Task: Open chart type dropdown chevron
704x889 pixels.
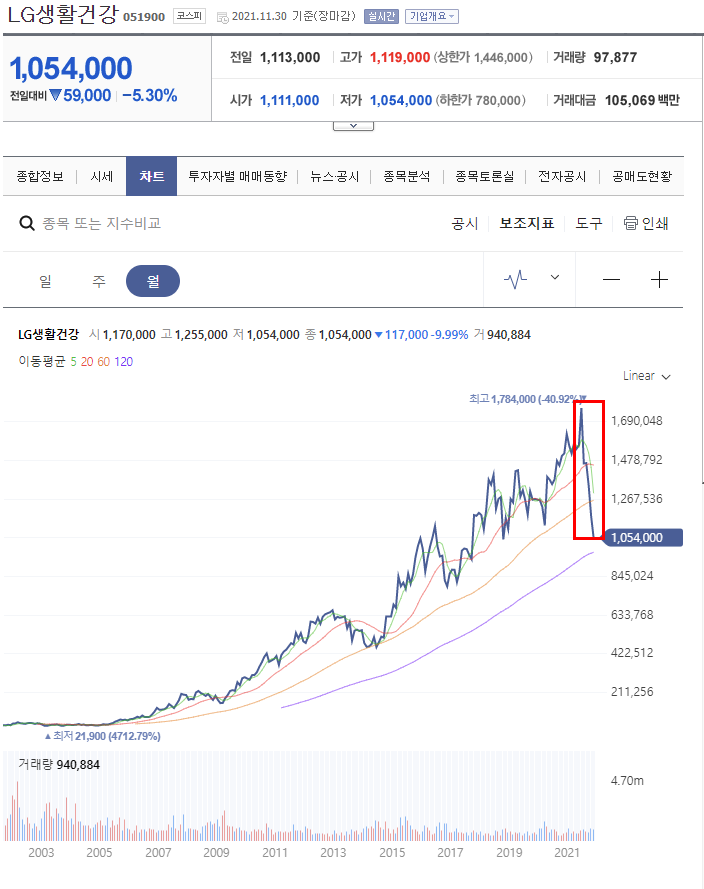Action: pos(555,277)
